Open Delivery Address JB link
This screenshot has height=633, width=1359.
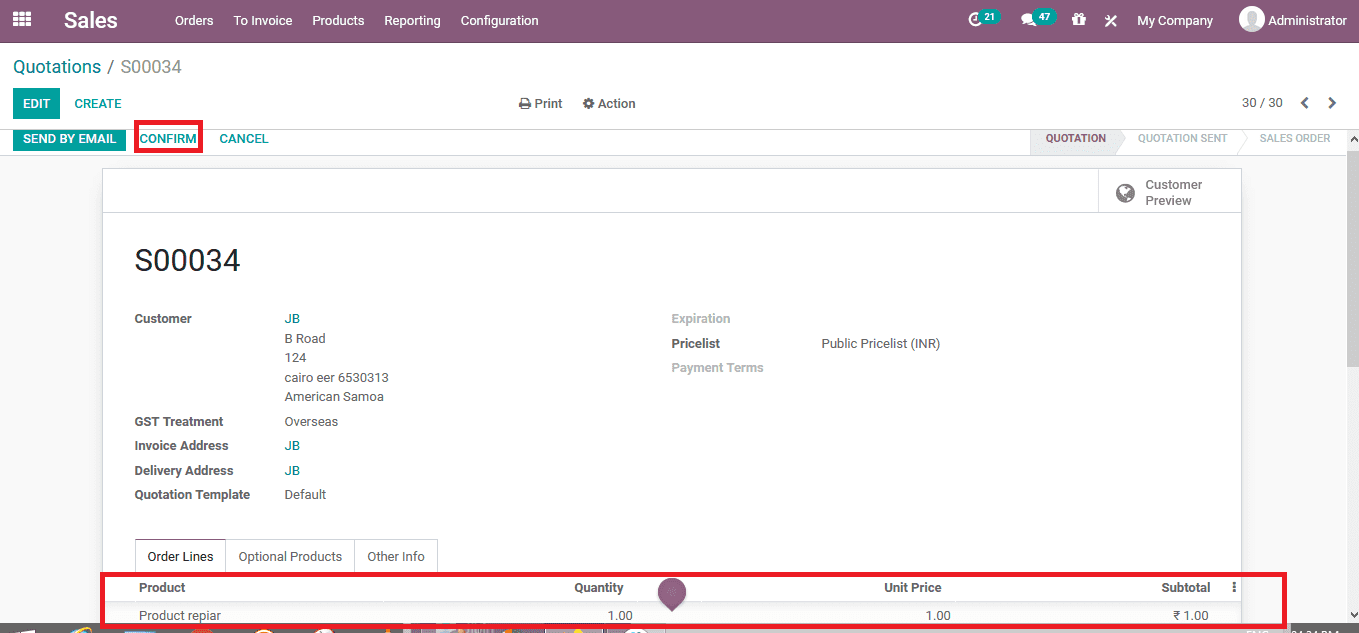292,471
